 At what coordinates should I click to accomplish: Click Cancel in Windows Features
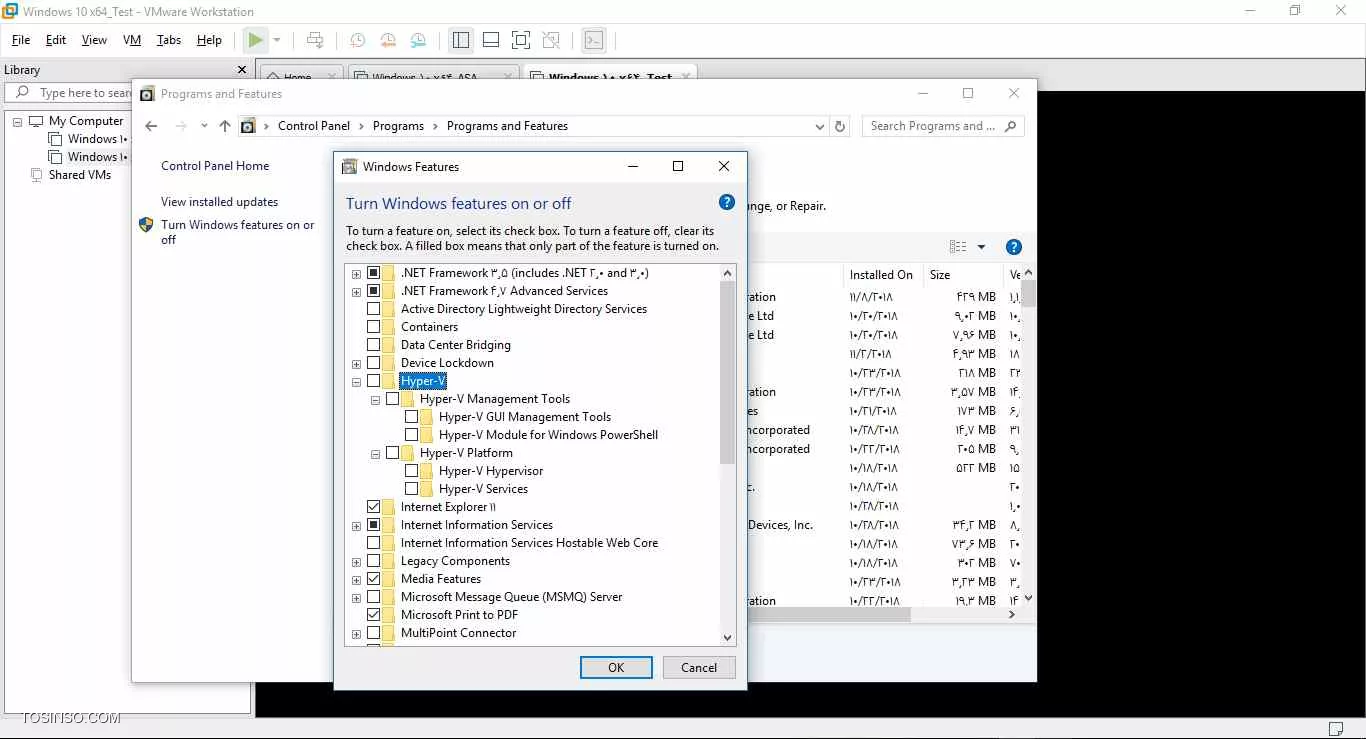[x=699, y=668]
